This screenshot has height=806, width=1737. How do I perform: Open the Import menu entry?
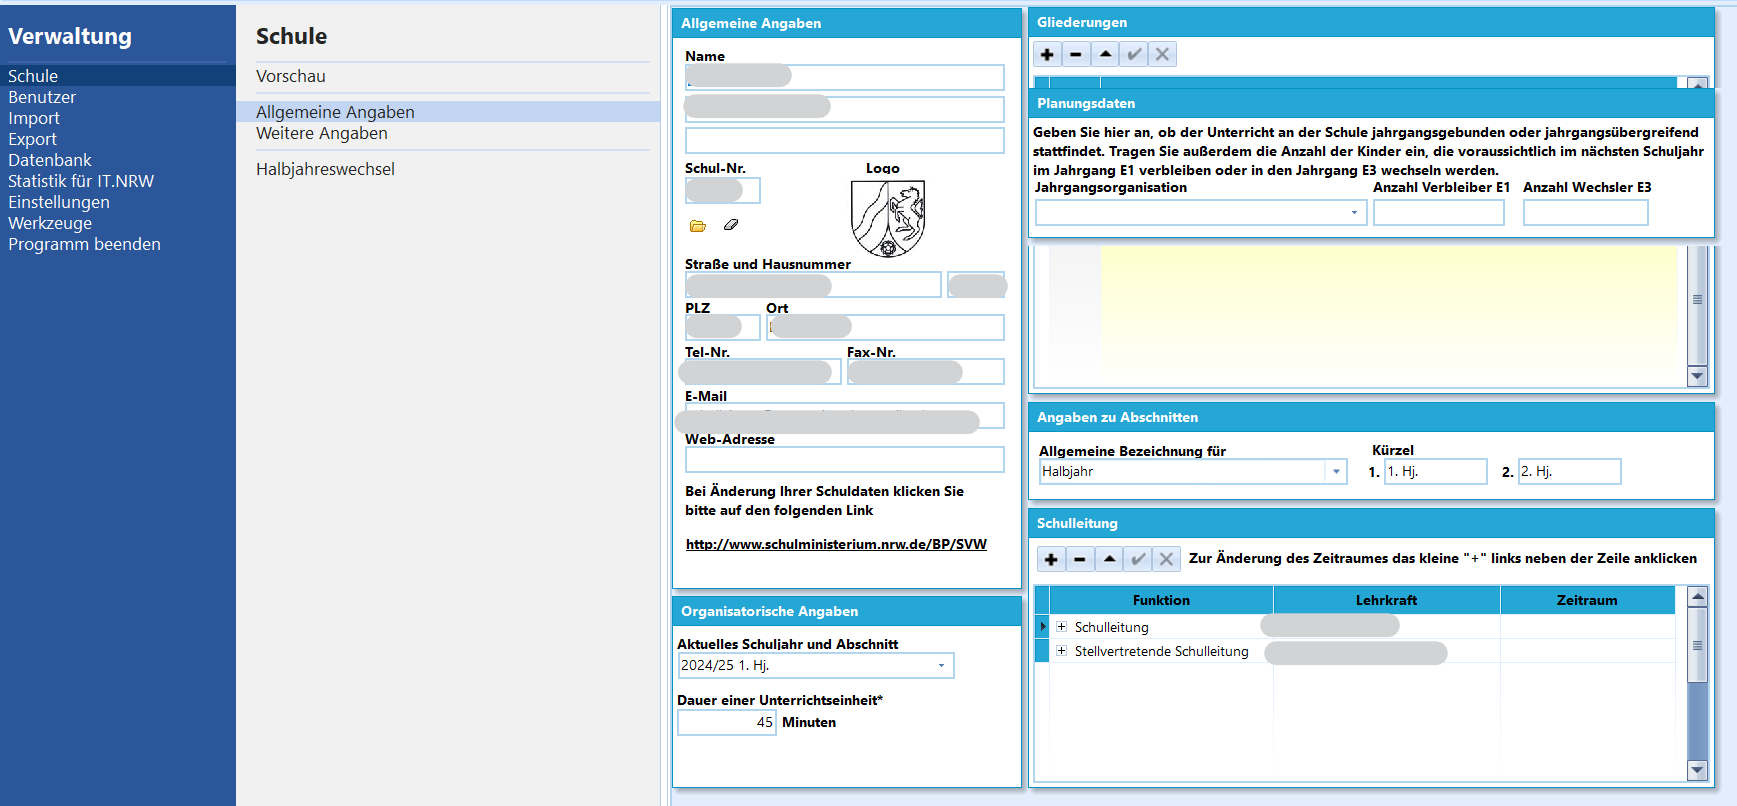34,118
